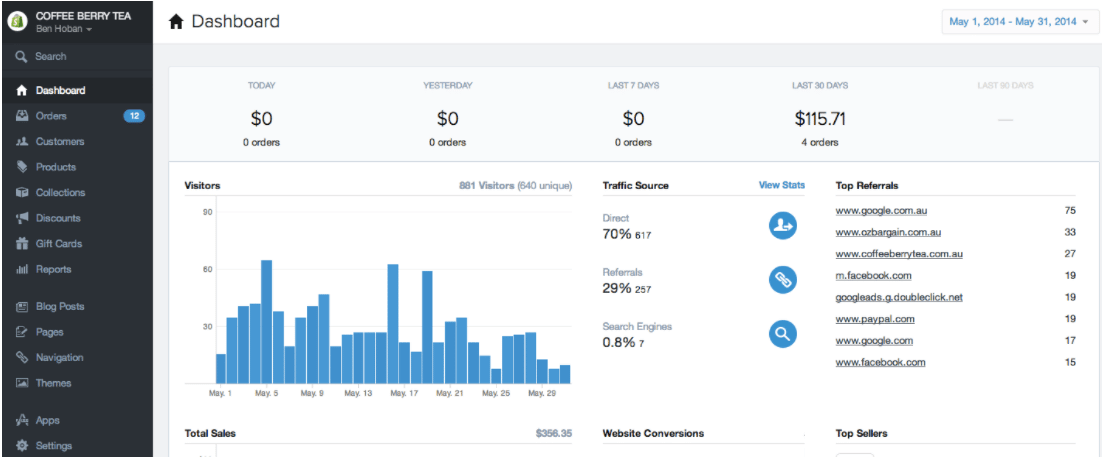Click the Last 30 Days sales summary
This screenshot has width=1102, height=460.
[819, 118]
